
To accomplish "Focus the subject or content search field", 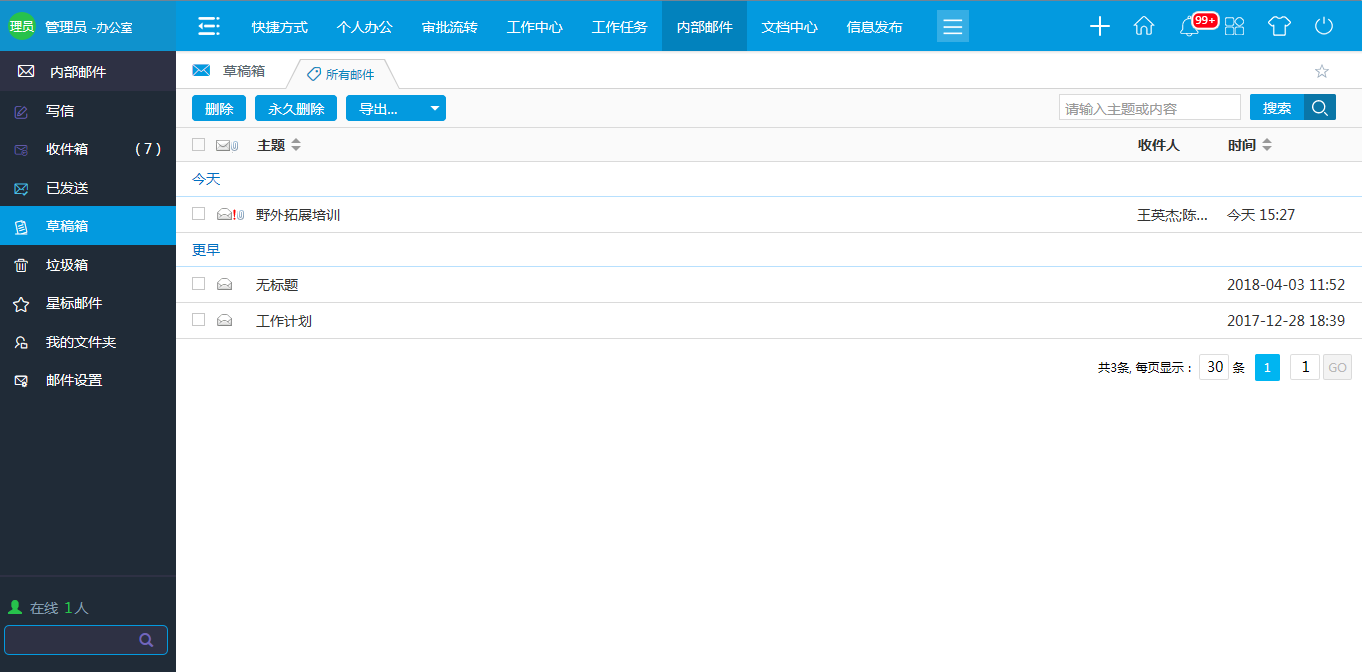I will [x=1149, y=108].
